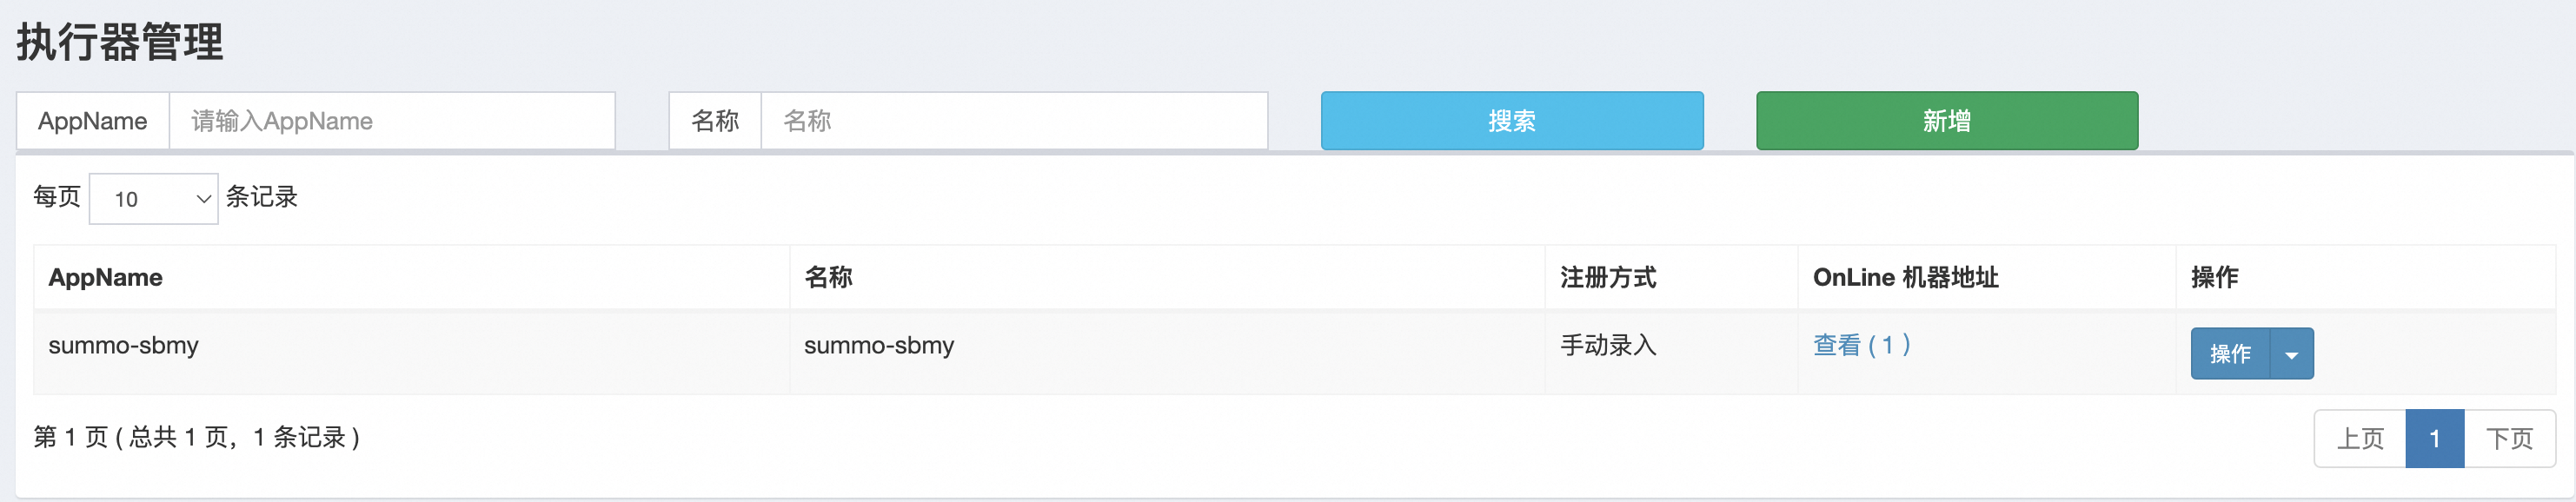Viewport: 2576px width, 502px height.
Task: Select page 1 in the pagination
Action: pyautogui.click(x=2434, y=438)
